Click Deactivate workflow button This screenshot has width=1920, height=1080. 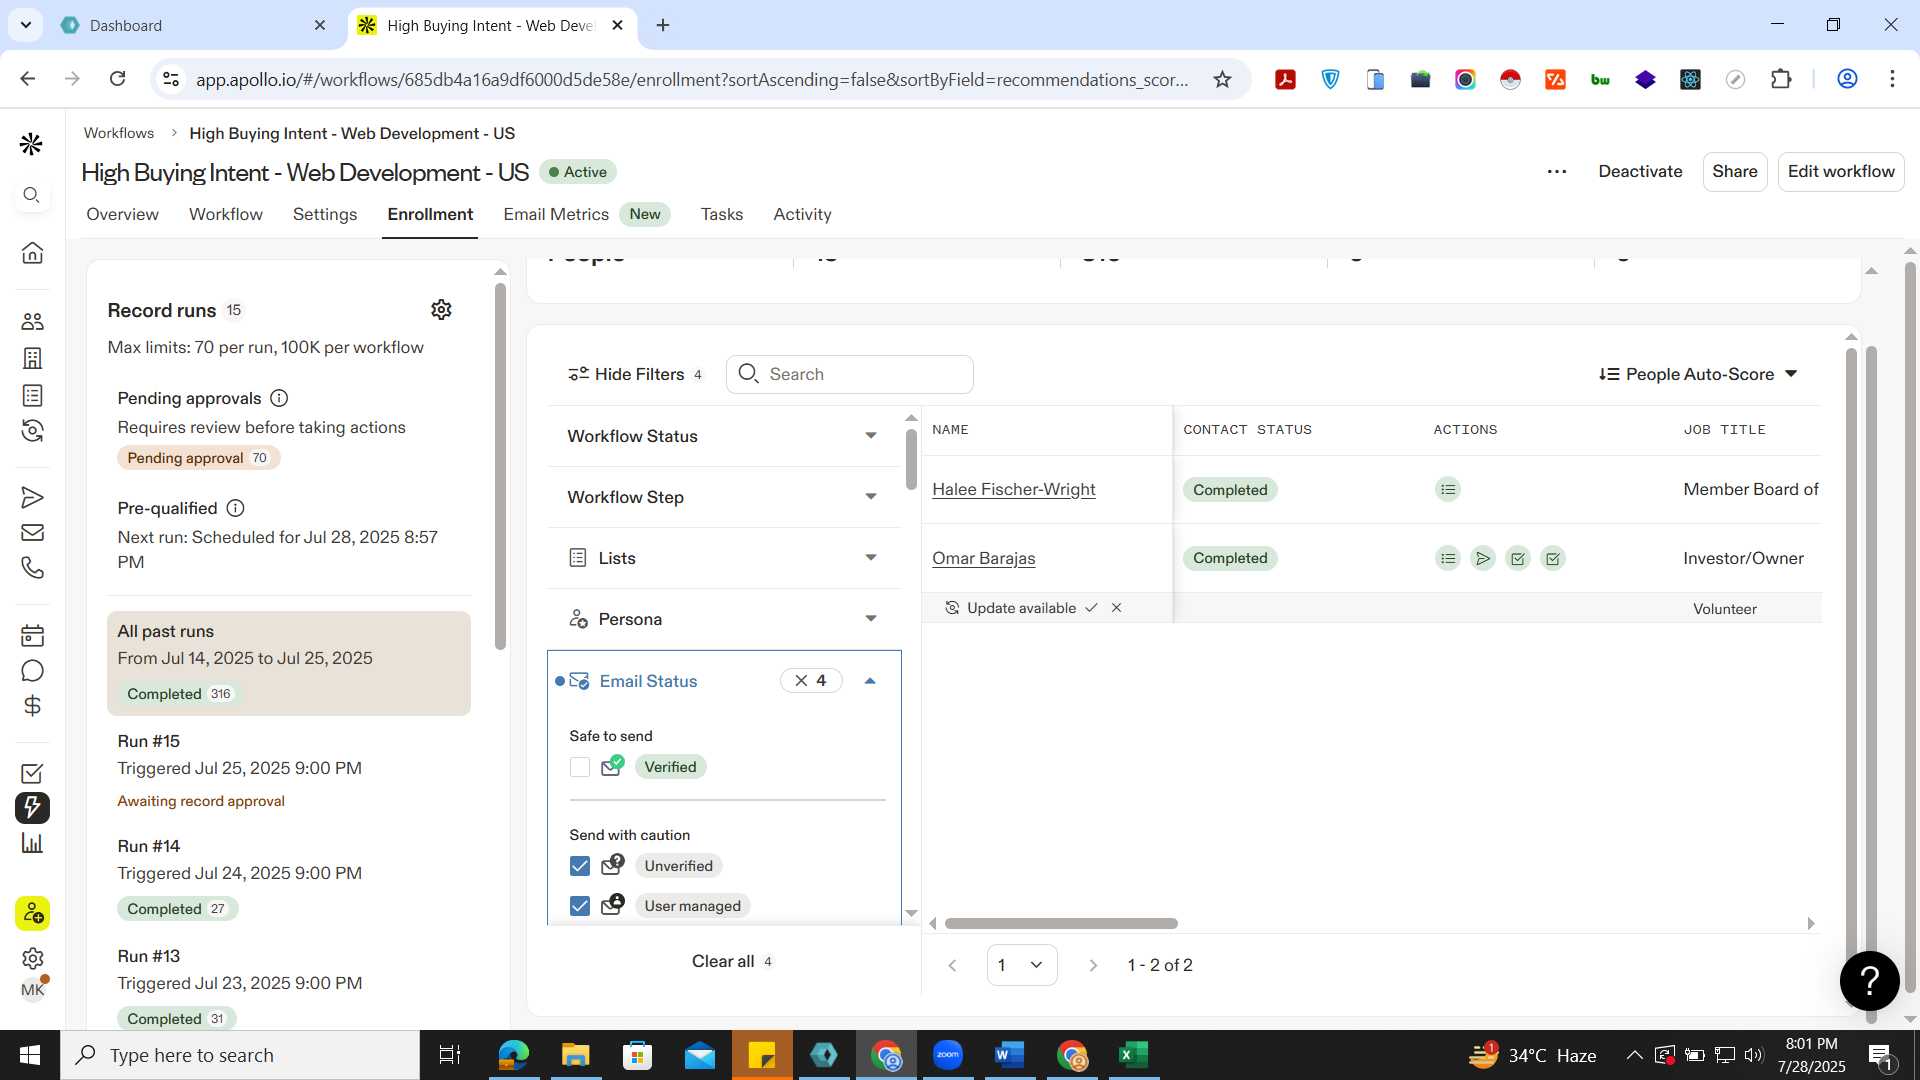tap(1640, 171)
